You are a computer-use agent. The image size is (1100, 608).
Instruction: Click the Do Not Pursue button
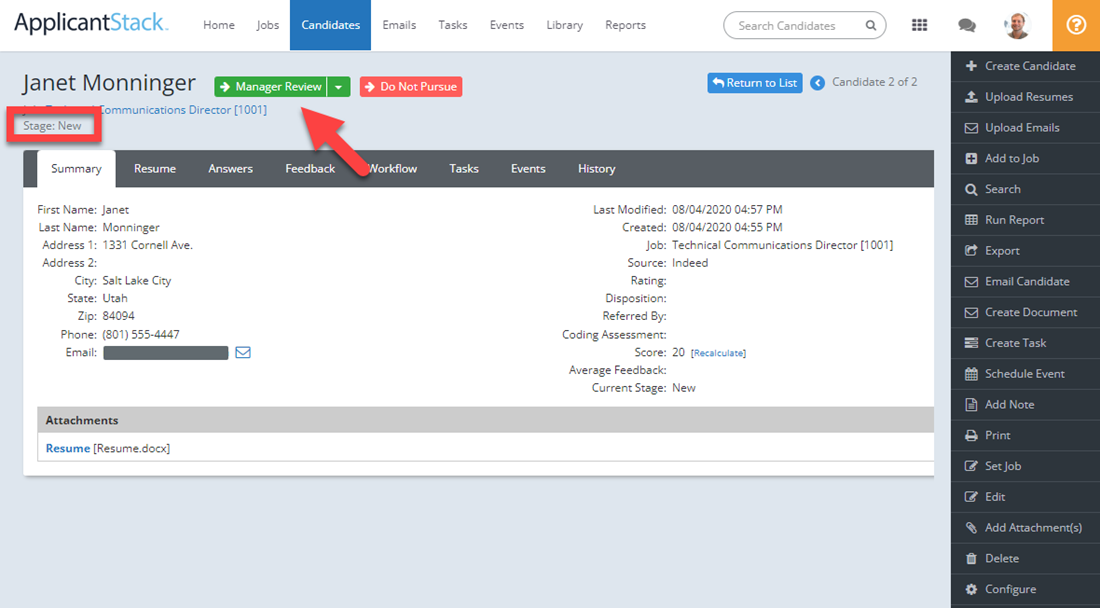(x=411, y=87)
